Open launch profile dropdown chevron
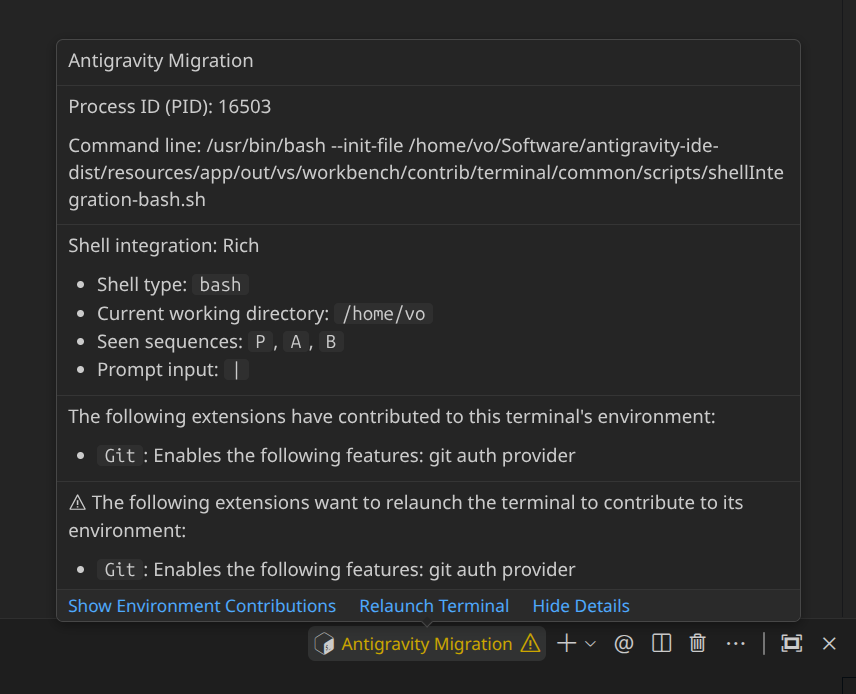 590,644
